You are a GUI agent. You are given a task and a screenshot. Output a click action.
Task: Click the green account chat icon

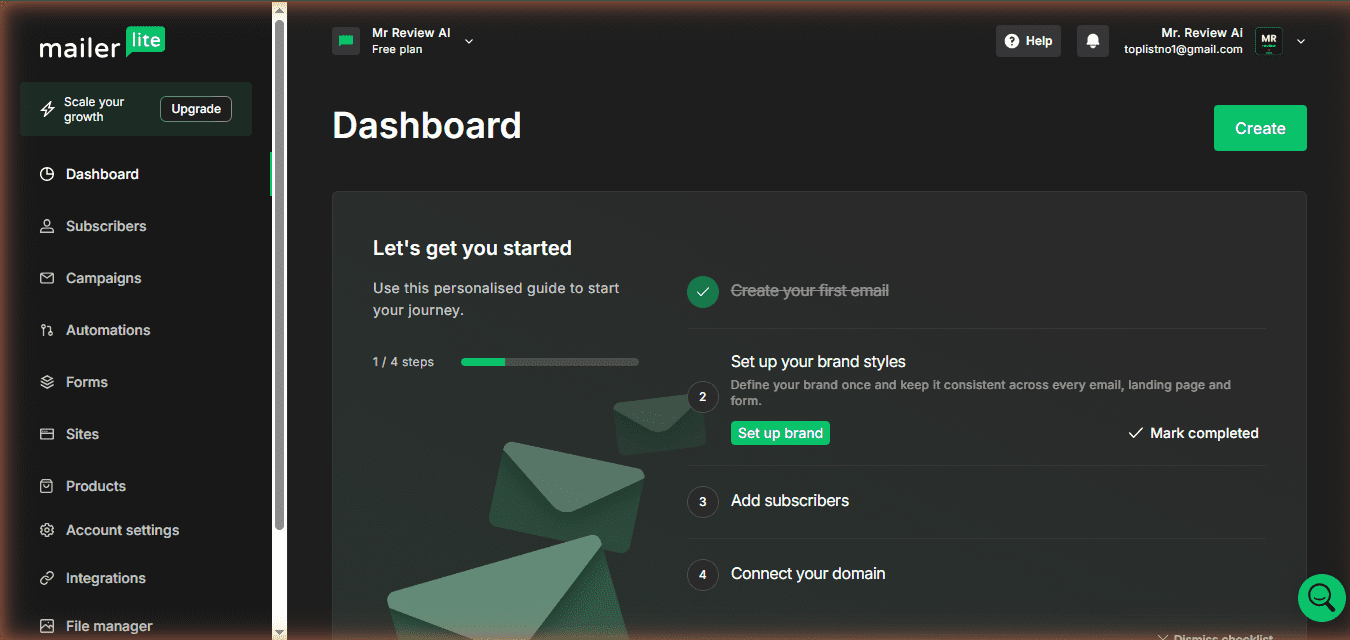click(x=346, y=41)
